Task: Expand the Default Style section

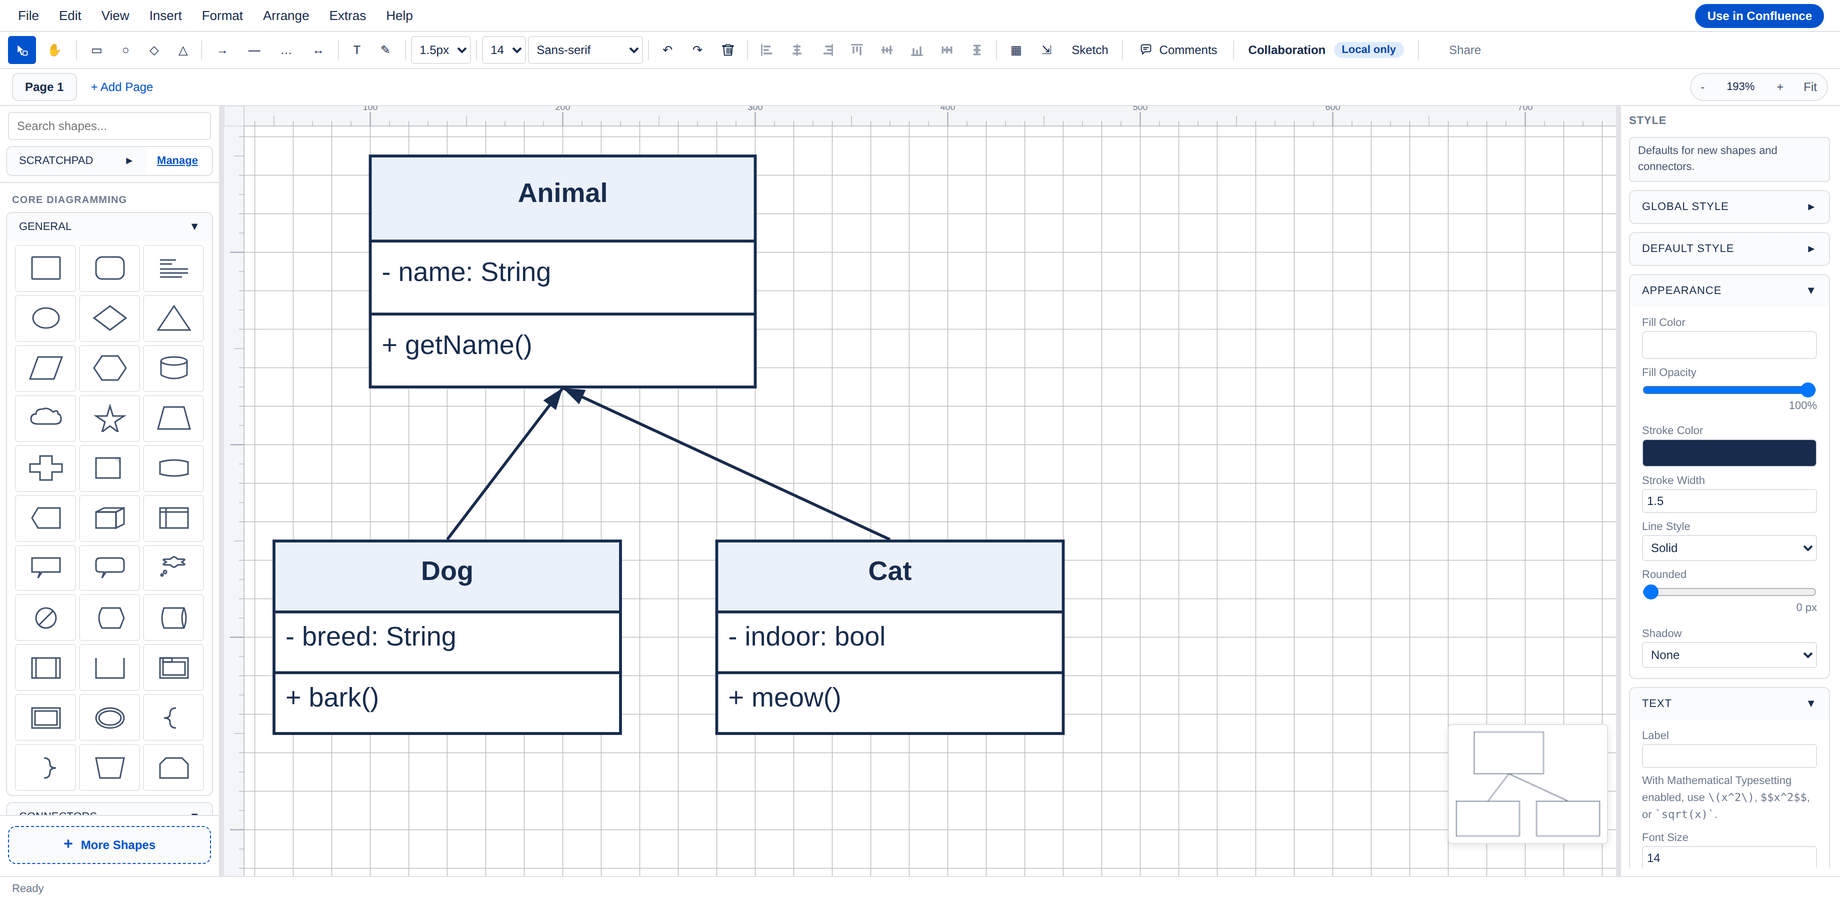Action: pos(1729,248)
